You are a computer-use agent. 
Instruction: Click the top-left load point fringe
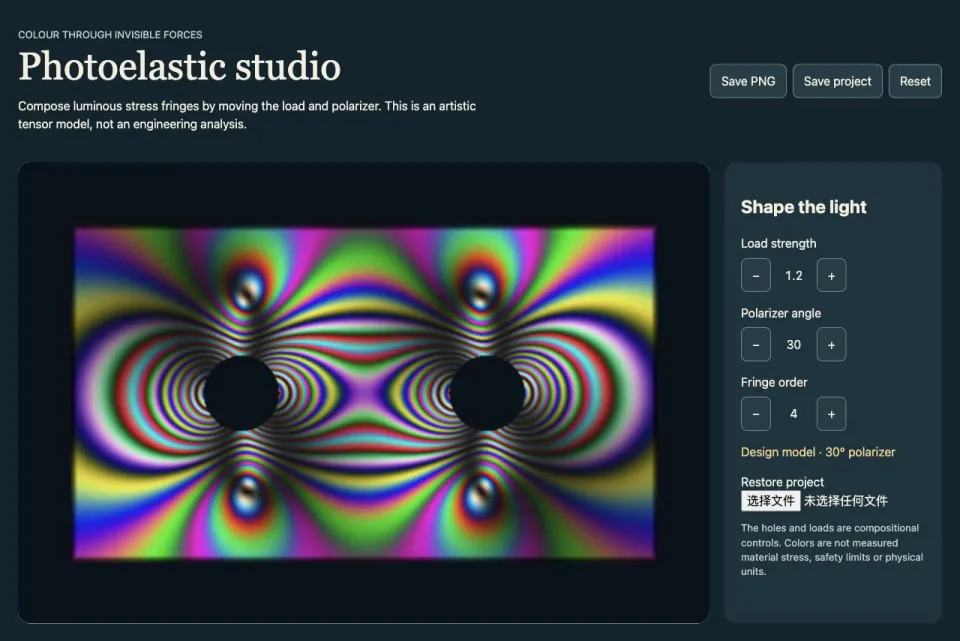[249, 291]
